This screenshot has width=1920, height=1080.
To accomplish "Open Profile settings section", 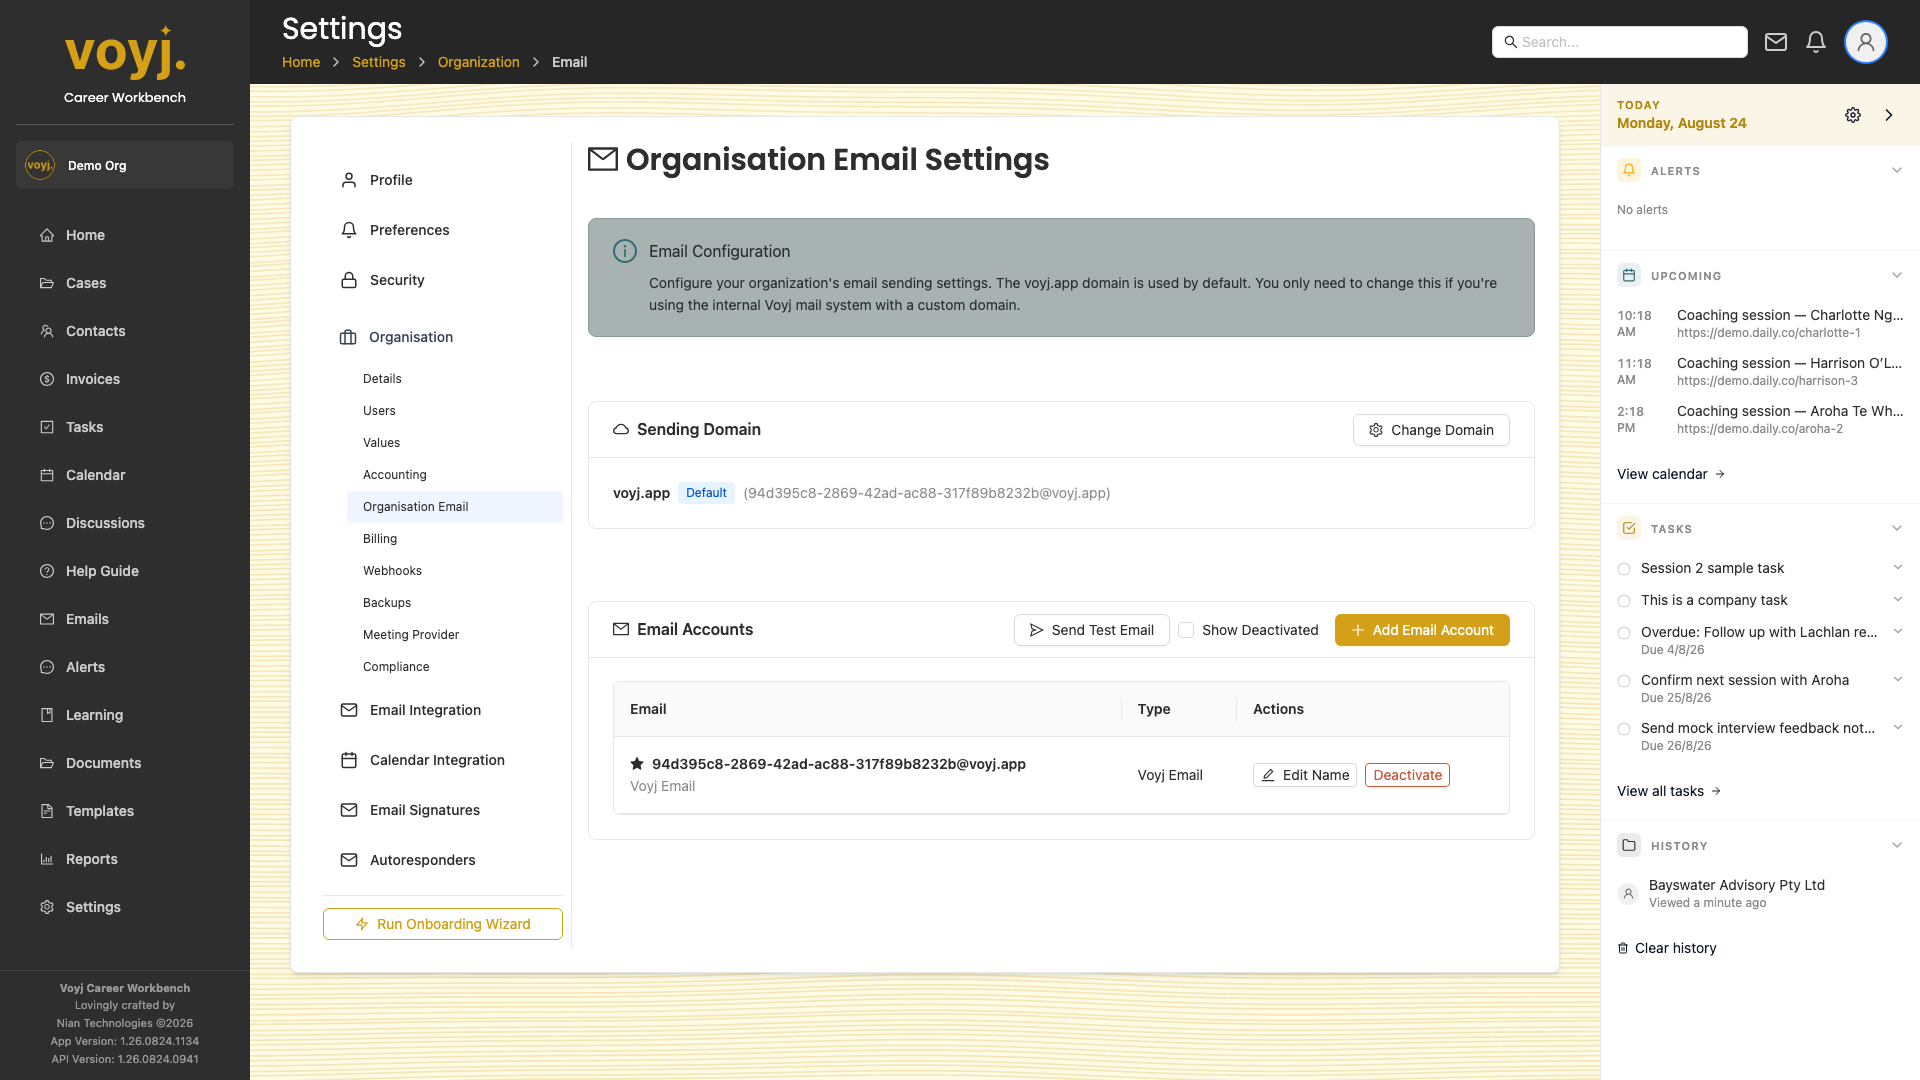I will click(443, 180).
